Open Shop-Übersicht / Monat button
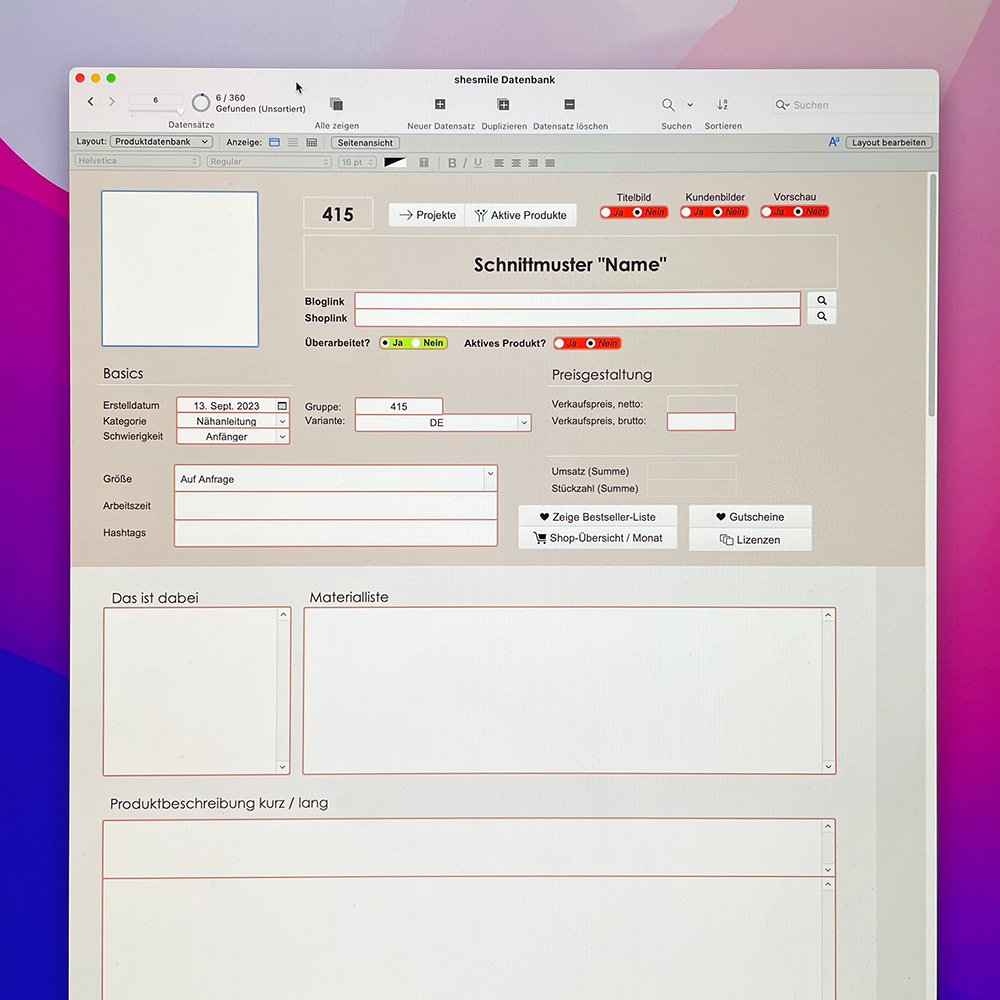This screenshot has width=1000, height=1000. [598, 538]
